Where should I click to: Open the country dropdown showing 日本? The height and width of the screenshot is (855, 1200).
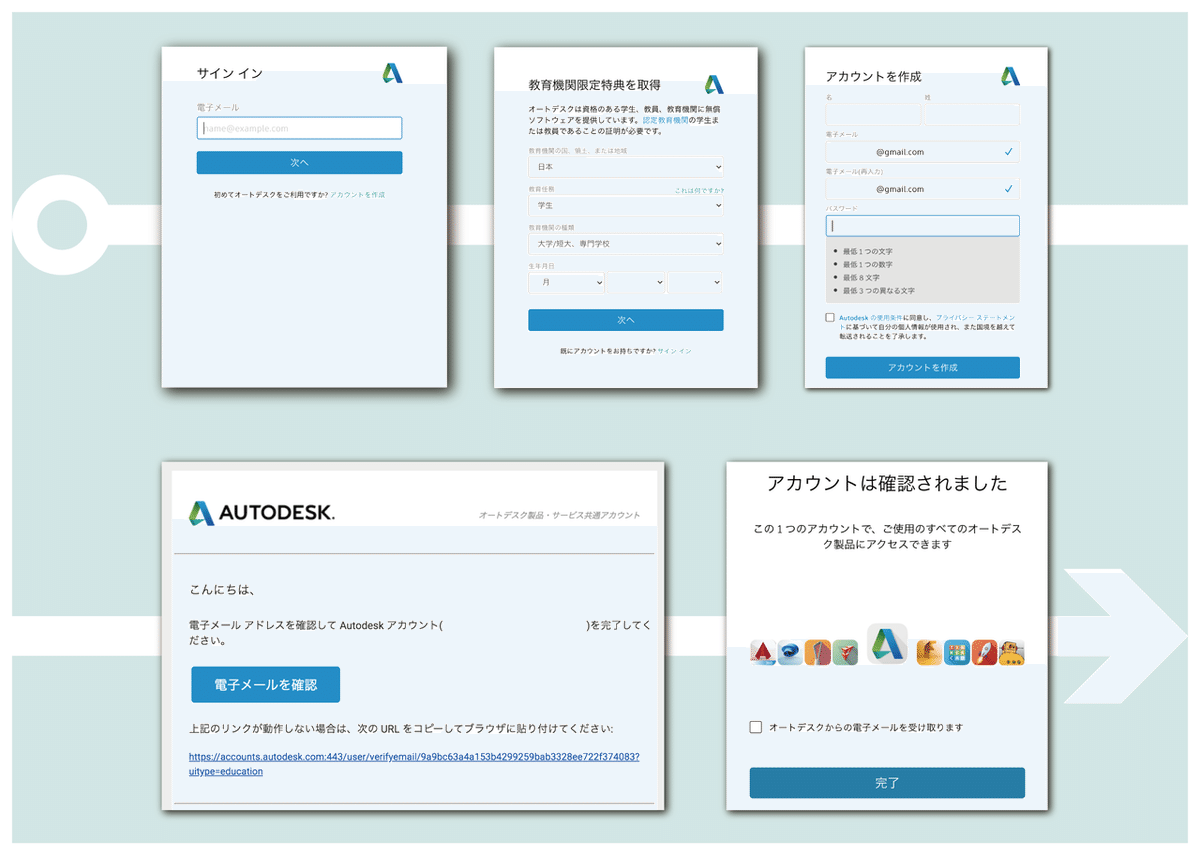pos(626,167)
